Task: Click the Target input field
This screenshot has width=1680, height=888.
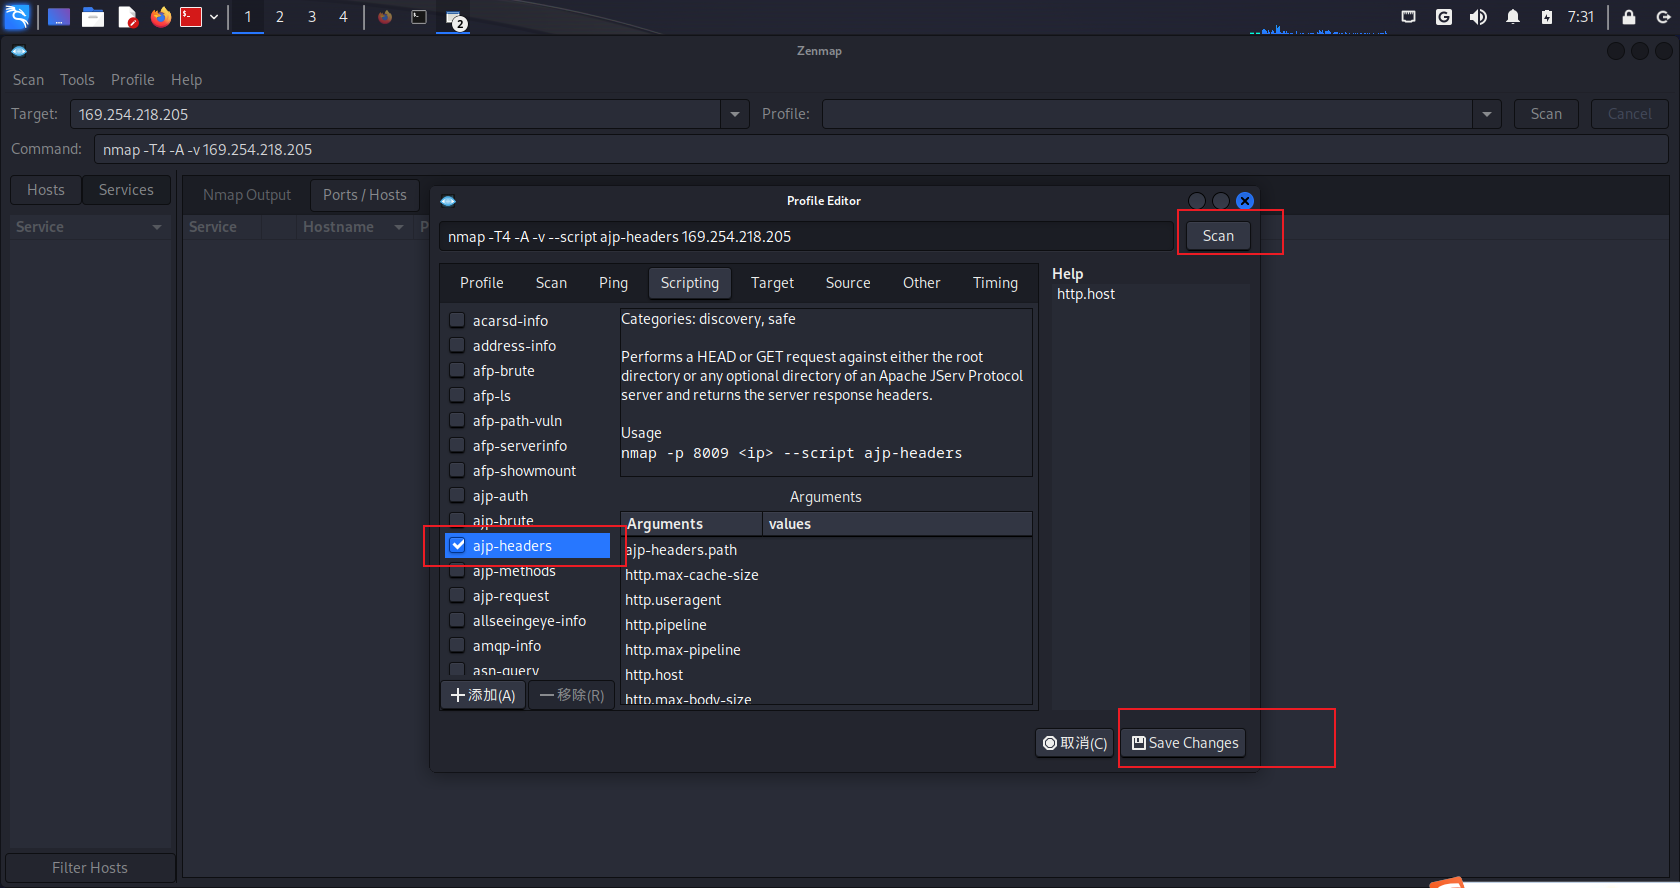Action: click(396, 114)
